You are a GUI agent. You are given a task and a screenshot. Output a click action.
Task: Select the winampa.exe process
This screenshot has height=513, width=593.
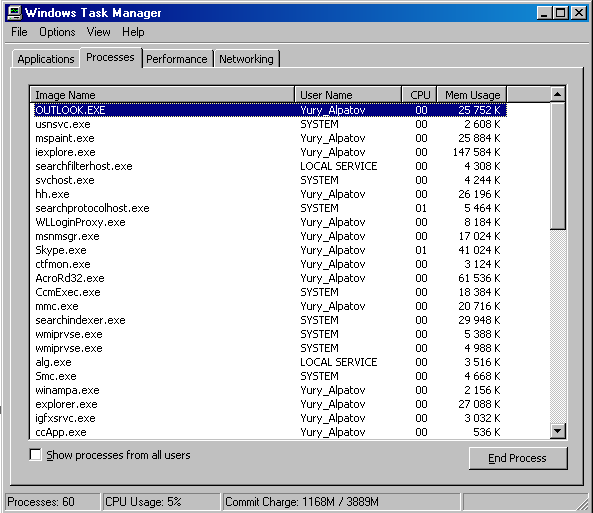point(270,390)
